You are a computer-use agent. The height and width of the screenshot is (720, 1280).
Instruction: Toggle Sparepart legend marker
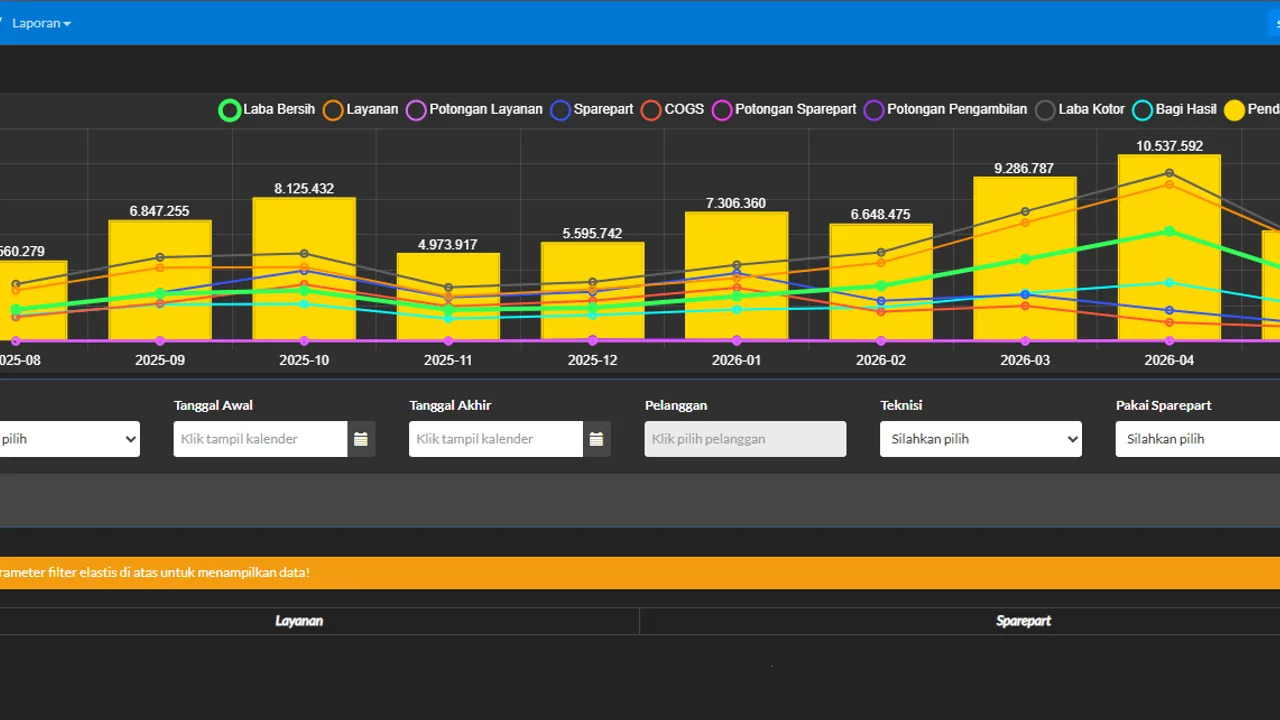560,110
